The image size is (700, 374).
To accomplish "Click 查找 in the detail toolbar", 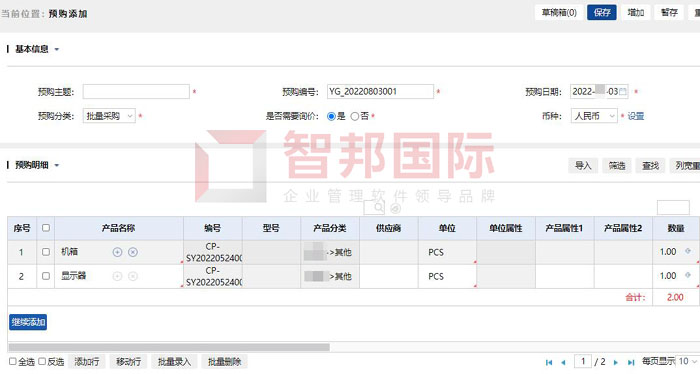I will pos(650,166).
